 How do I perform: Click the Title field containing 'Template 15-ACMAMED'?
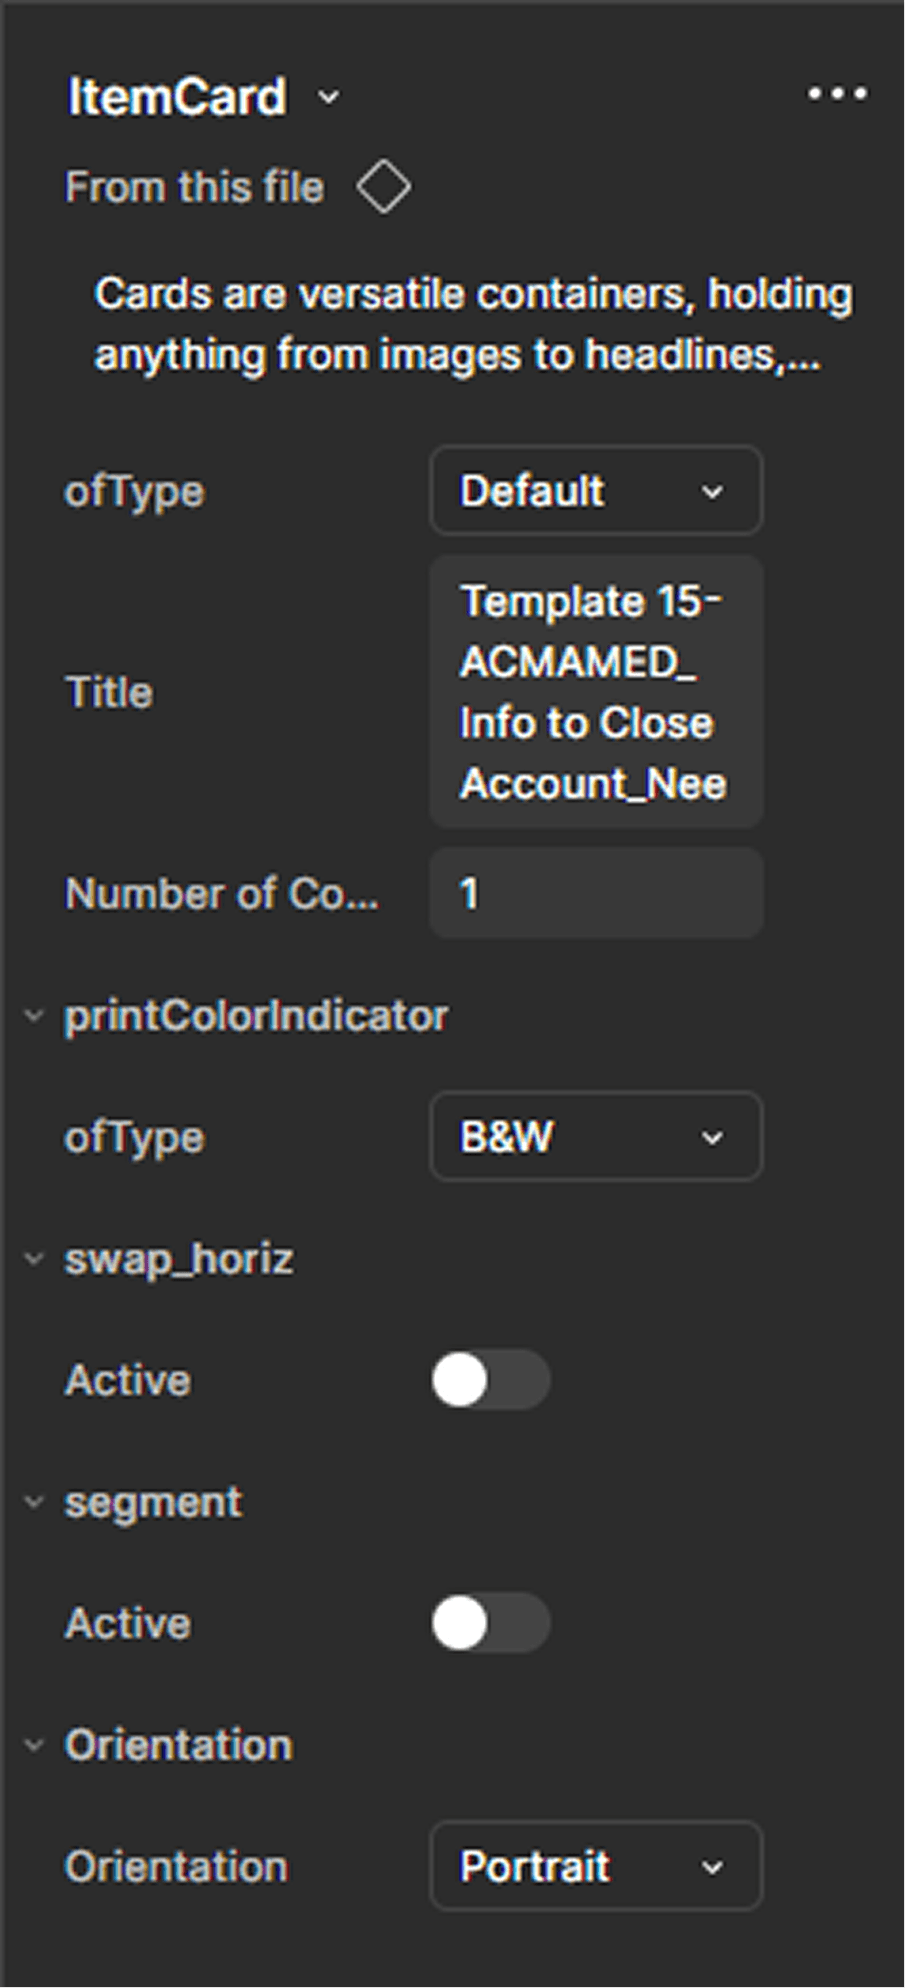(594, 692)
